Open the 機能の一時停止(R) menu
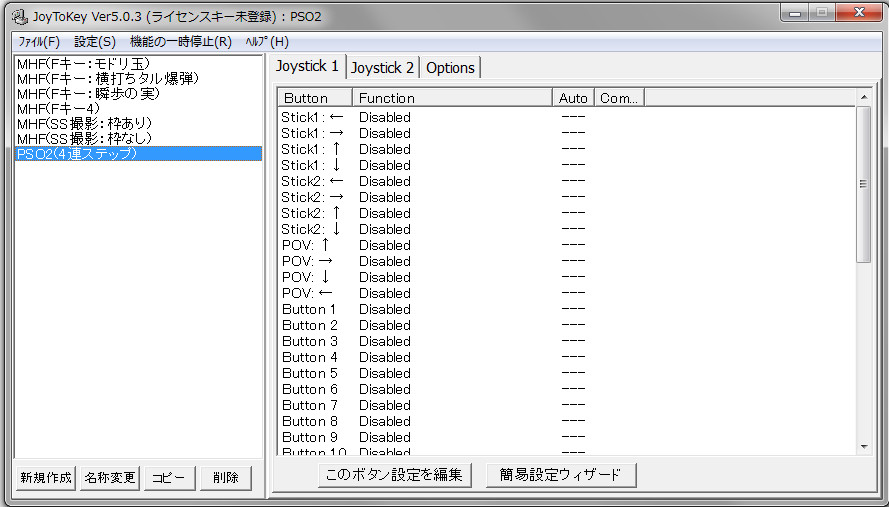The width and height of the screenshot is (889, 507). (181, 42)
